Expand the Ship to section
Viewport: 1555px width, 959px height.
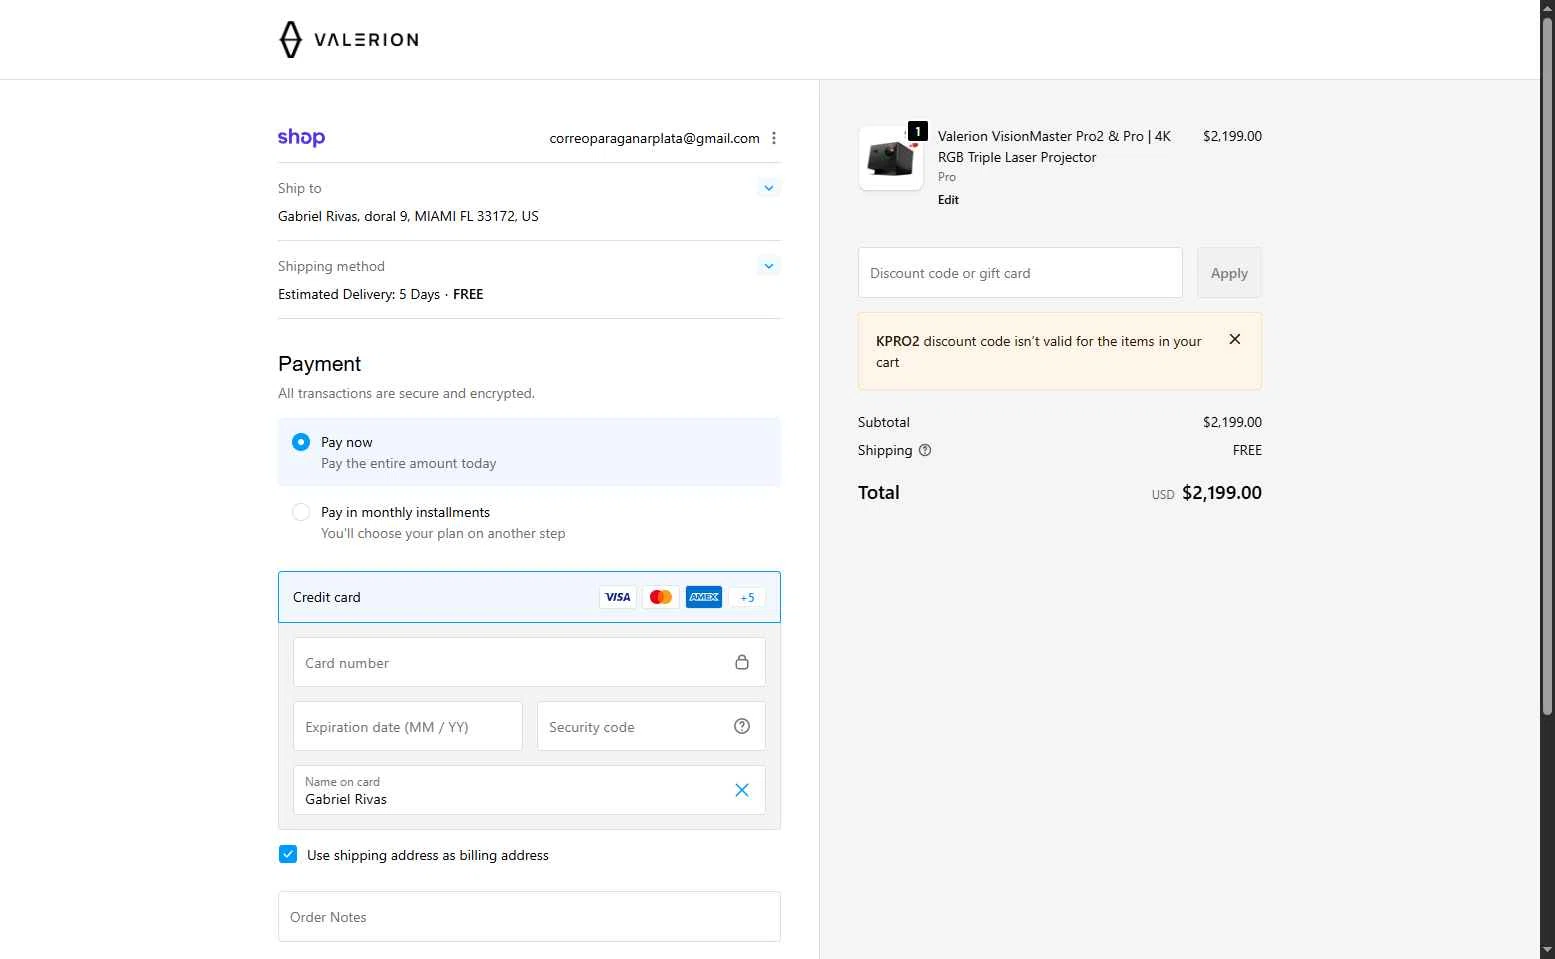(x=768, y=188)
